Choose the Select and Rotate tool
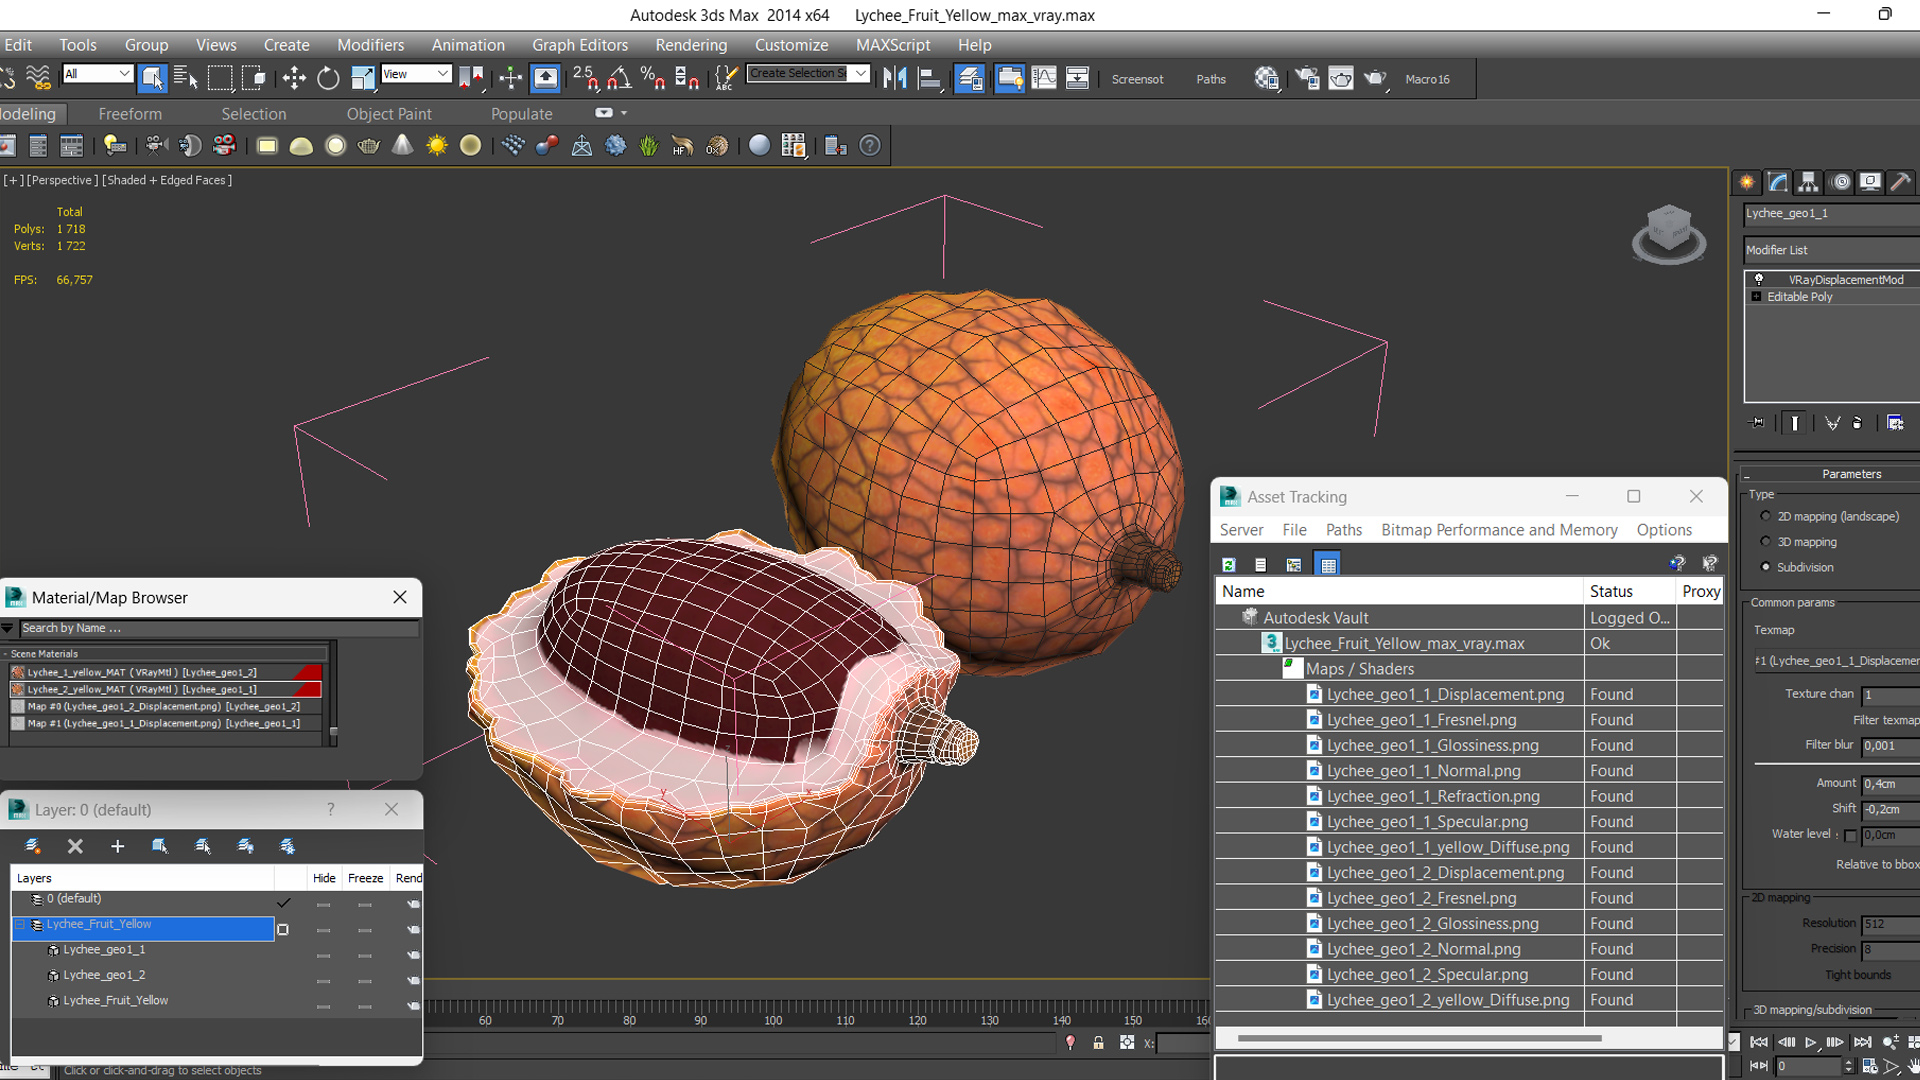1920x1080 pixels. (328, 78)
